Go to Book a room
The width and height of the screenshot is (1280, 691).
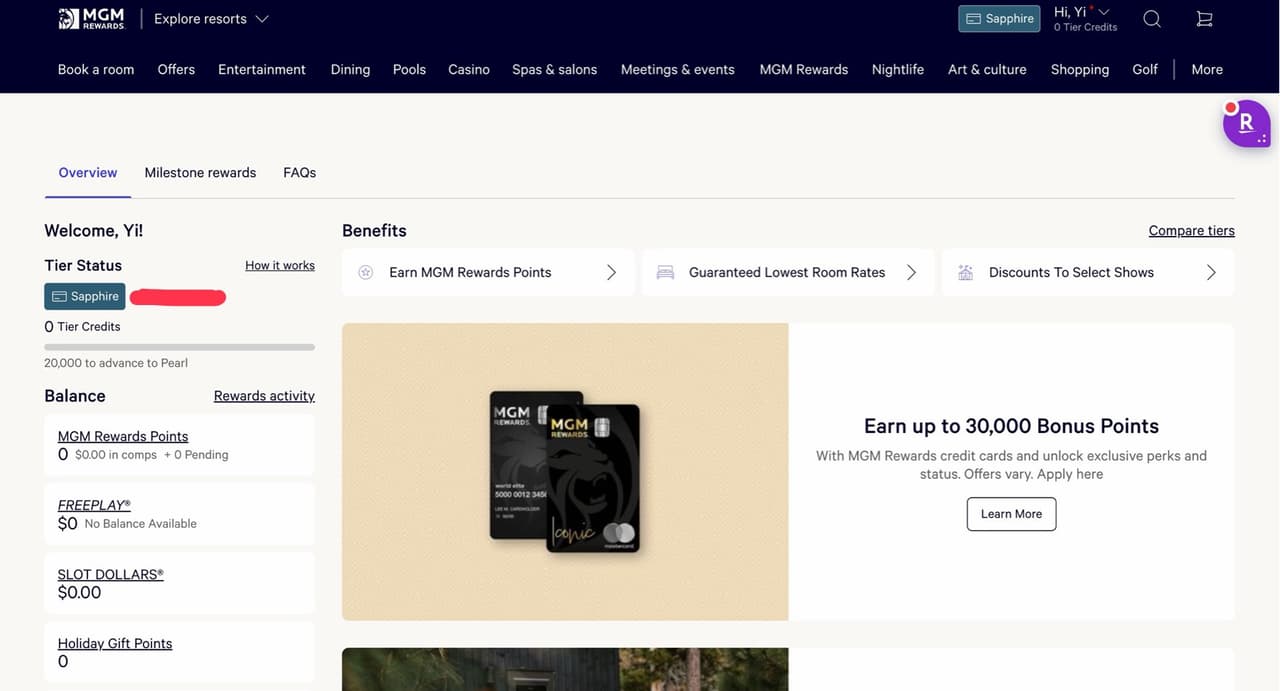(96, 69)
